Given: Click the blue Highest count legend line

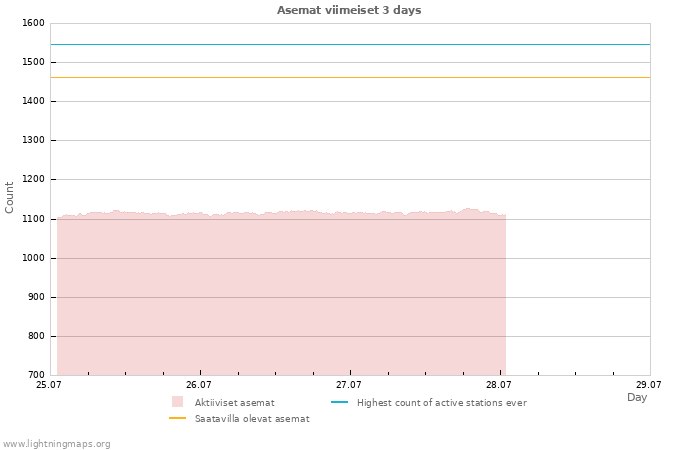Looking at the screenshot, I should [339, 402].
